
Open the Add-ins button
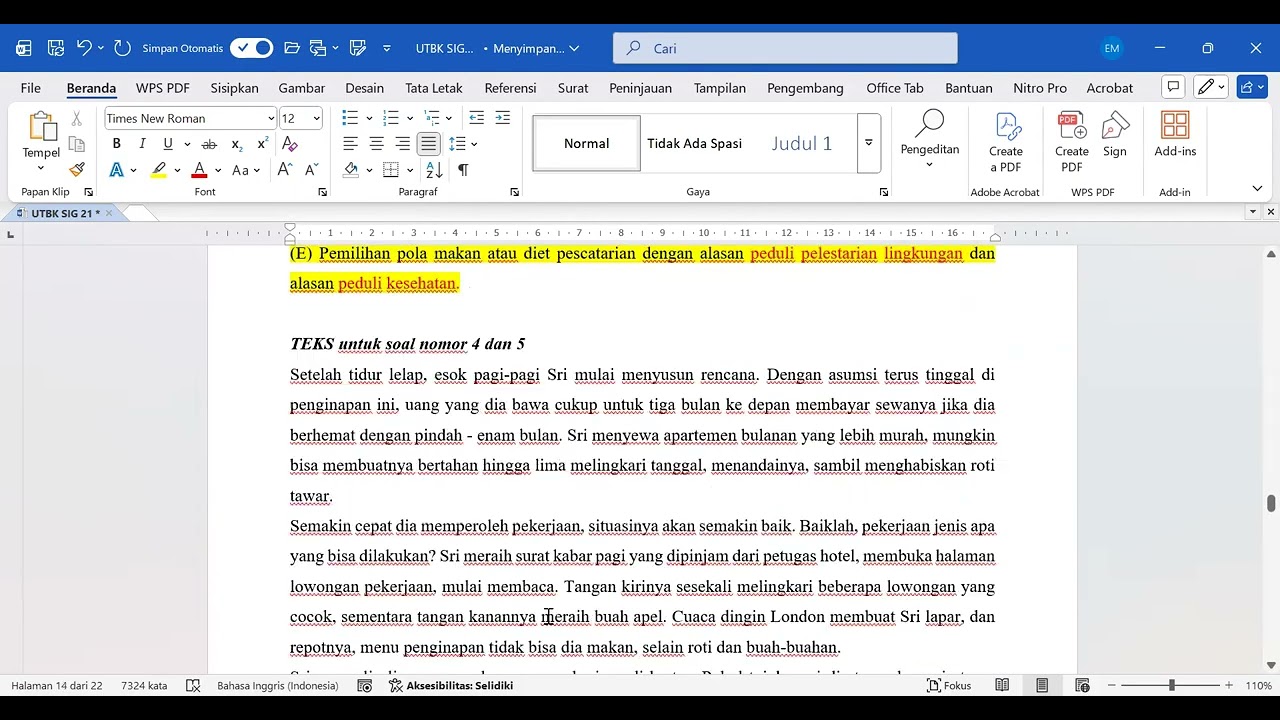[1175, 135]
